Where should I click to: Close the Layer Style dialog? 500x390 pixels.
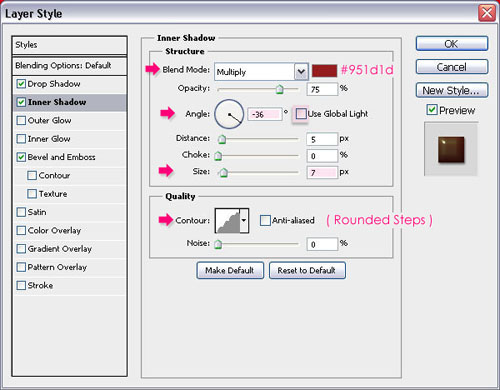tap(487, 13)
